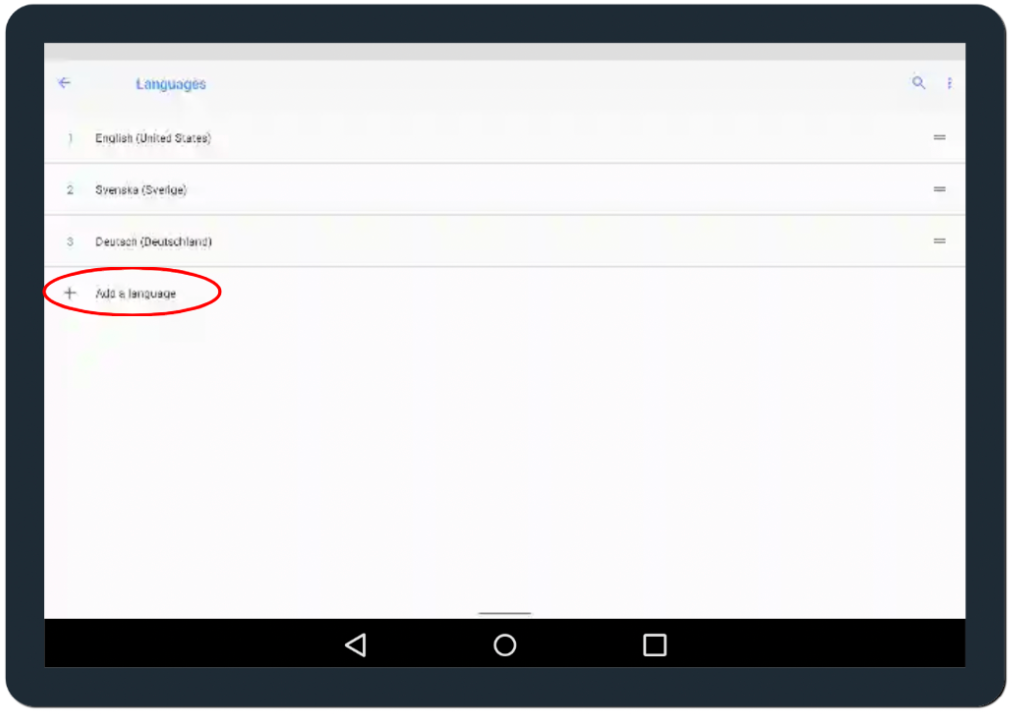Select Deutsch (Deutschland) language row
This screenshot has height=714, width=1018.
504,241
